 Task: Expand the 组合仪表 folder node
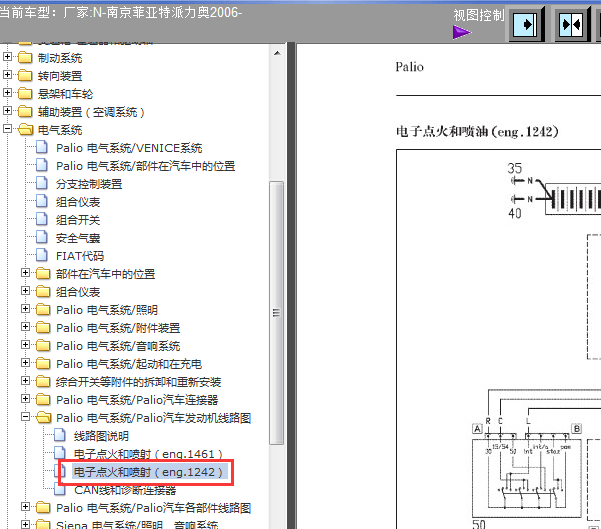[25, 291]
